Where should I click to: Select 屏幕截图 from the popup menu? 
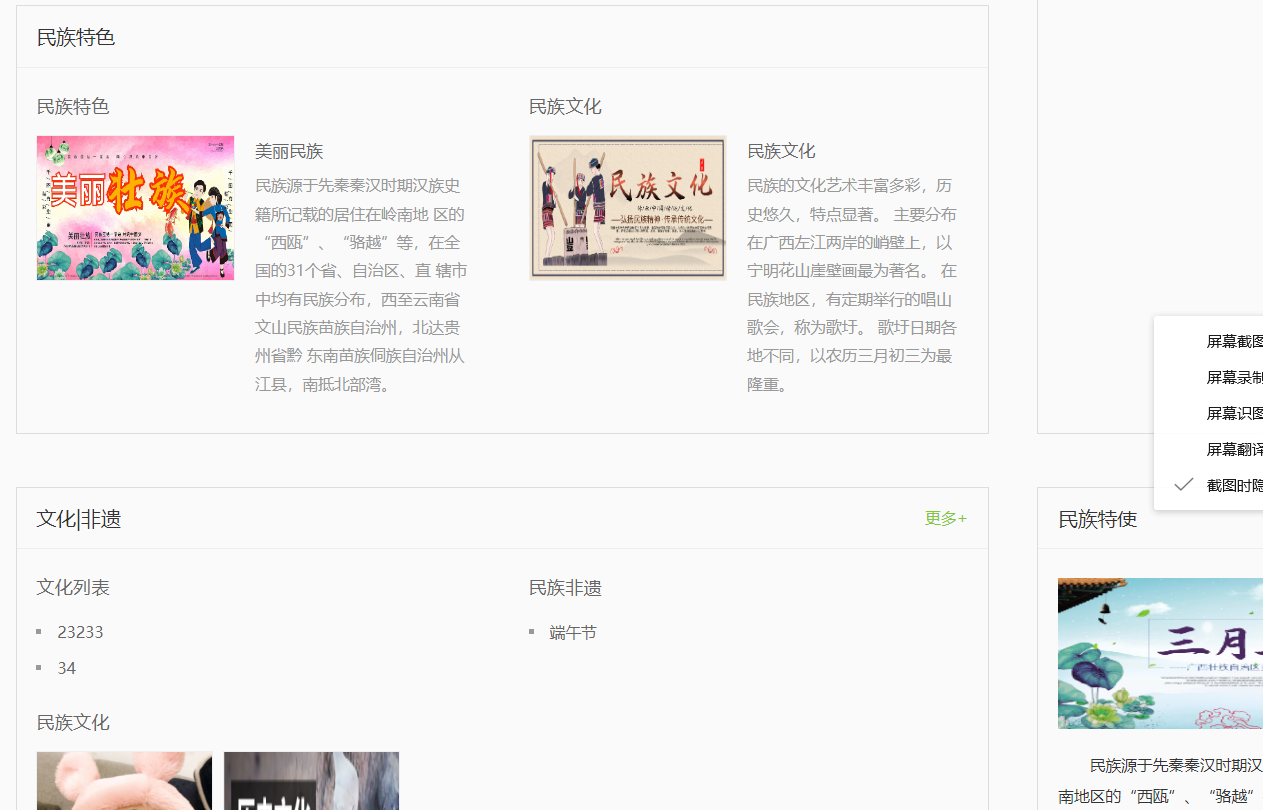pos(1233,341)
